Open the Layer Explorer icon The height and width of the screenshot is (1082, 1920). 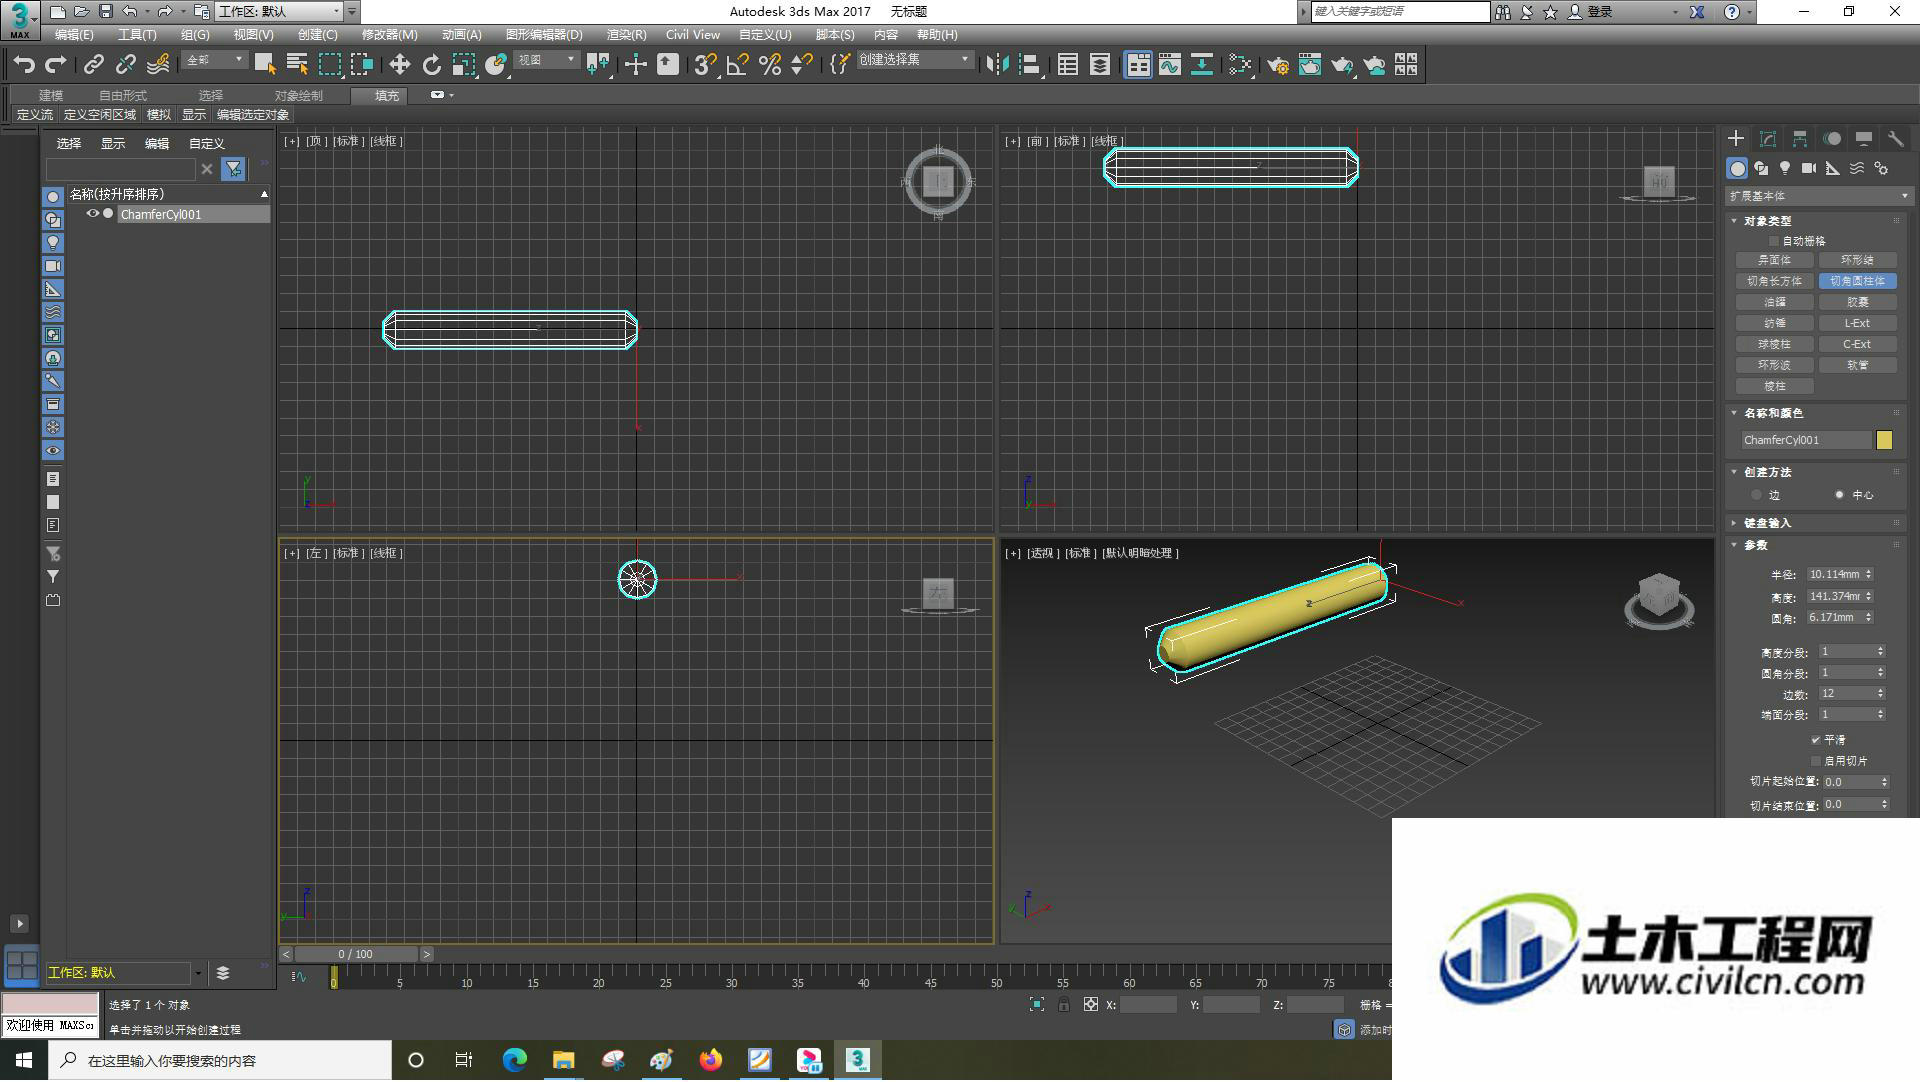click(x=1100, y=65)
